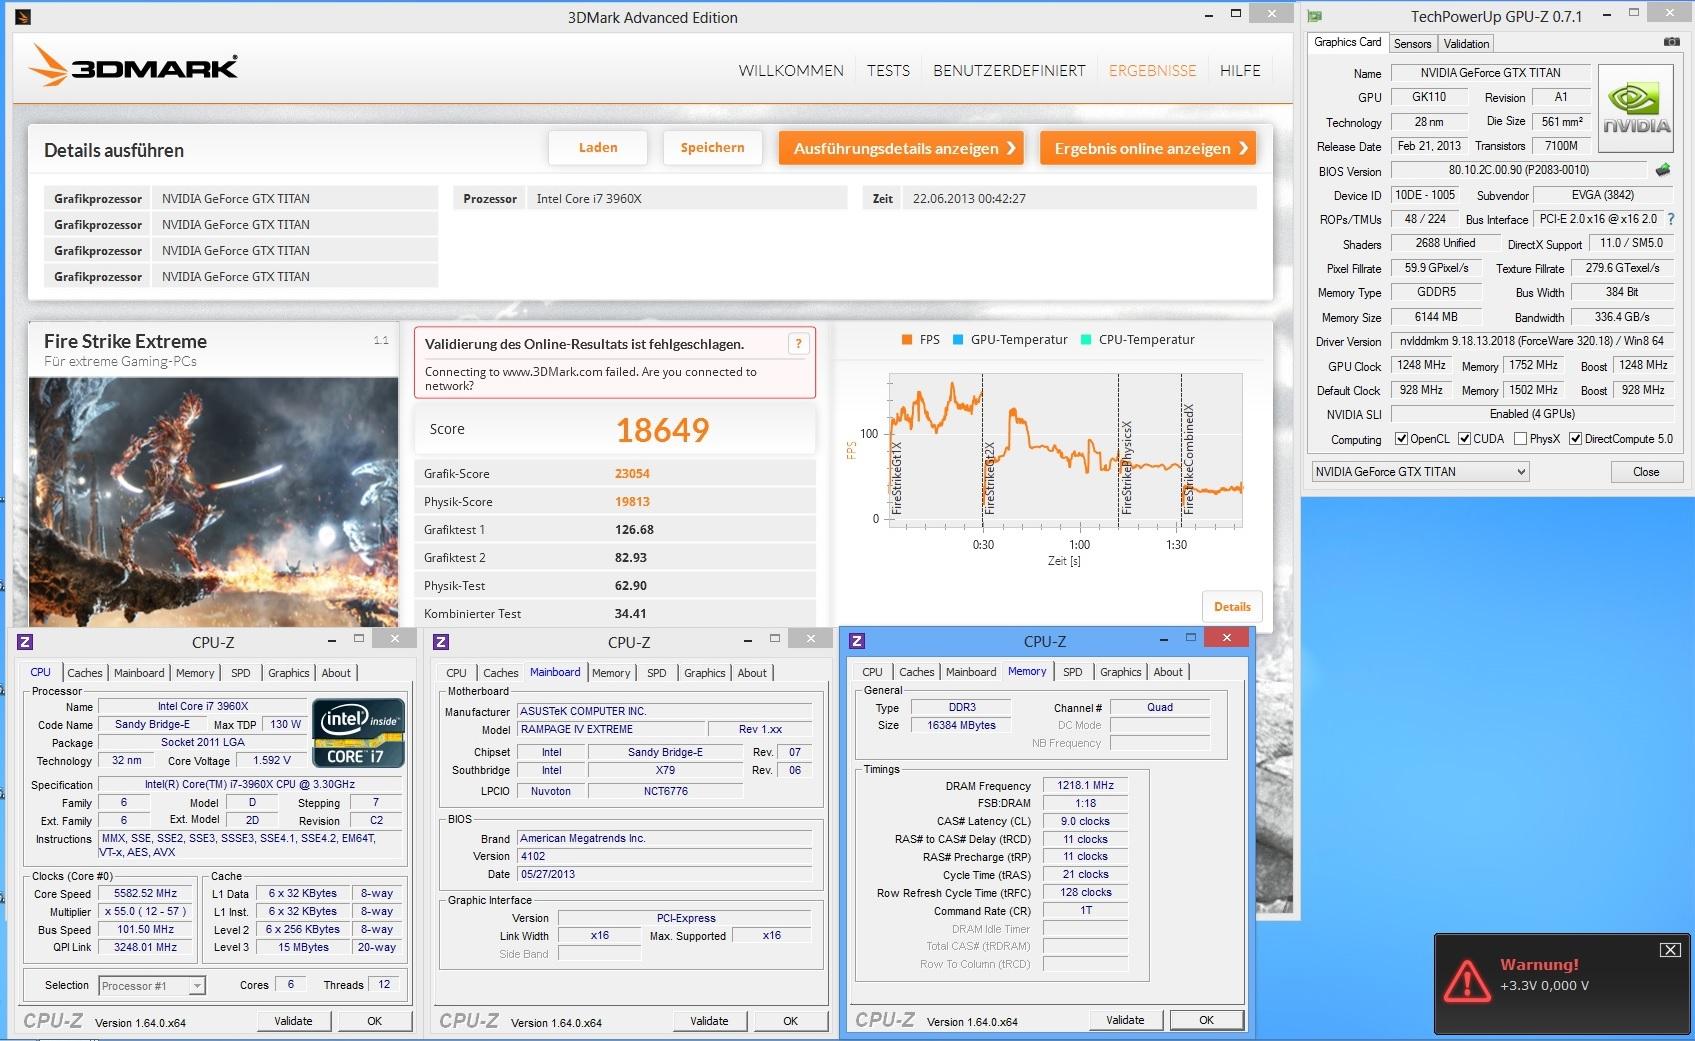Click the overall Score value 18649
The height and width of the screenshot is (1041, 1695).
point(662,430)
